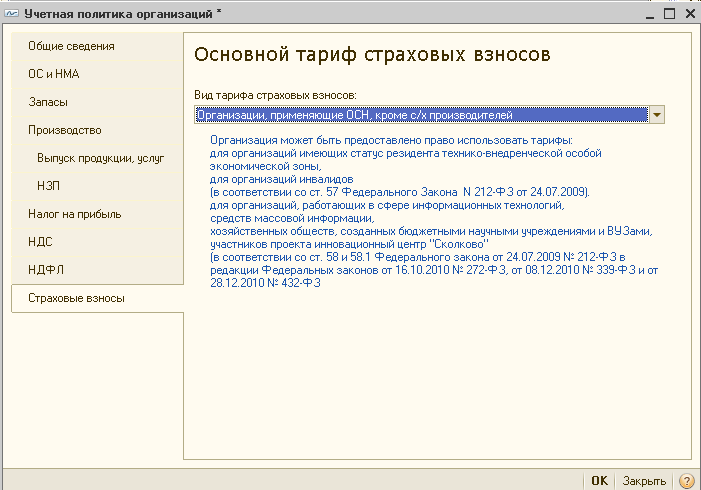Screen dimensions: 701x490
Task: Click the Основной тариф страховых взносов heading
Action: click(372, 55)
